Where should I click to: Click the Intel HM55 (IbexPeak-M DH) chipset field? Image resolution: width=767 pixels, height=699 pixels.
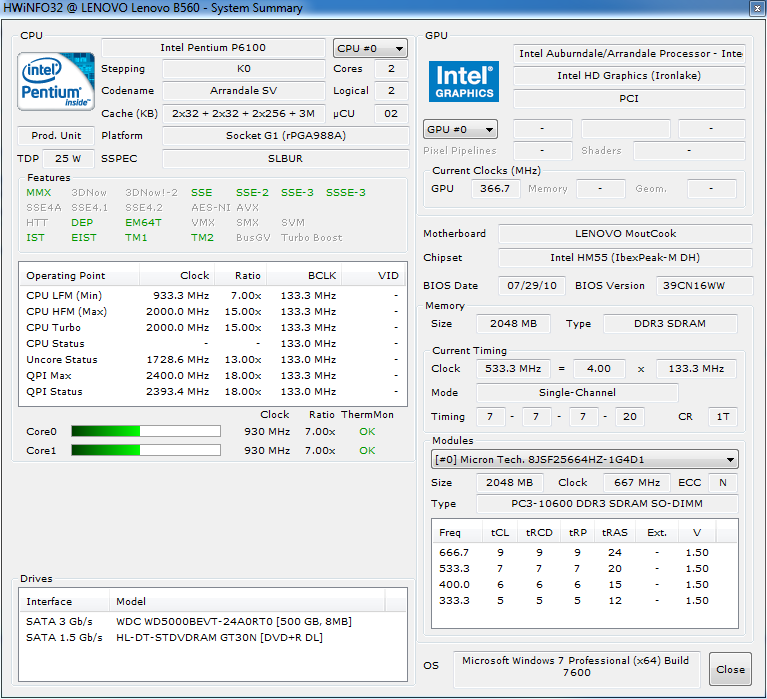tap(625, 257)
